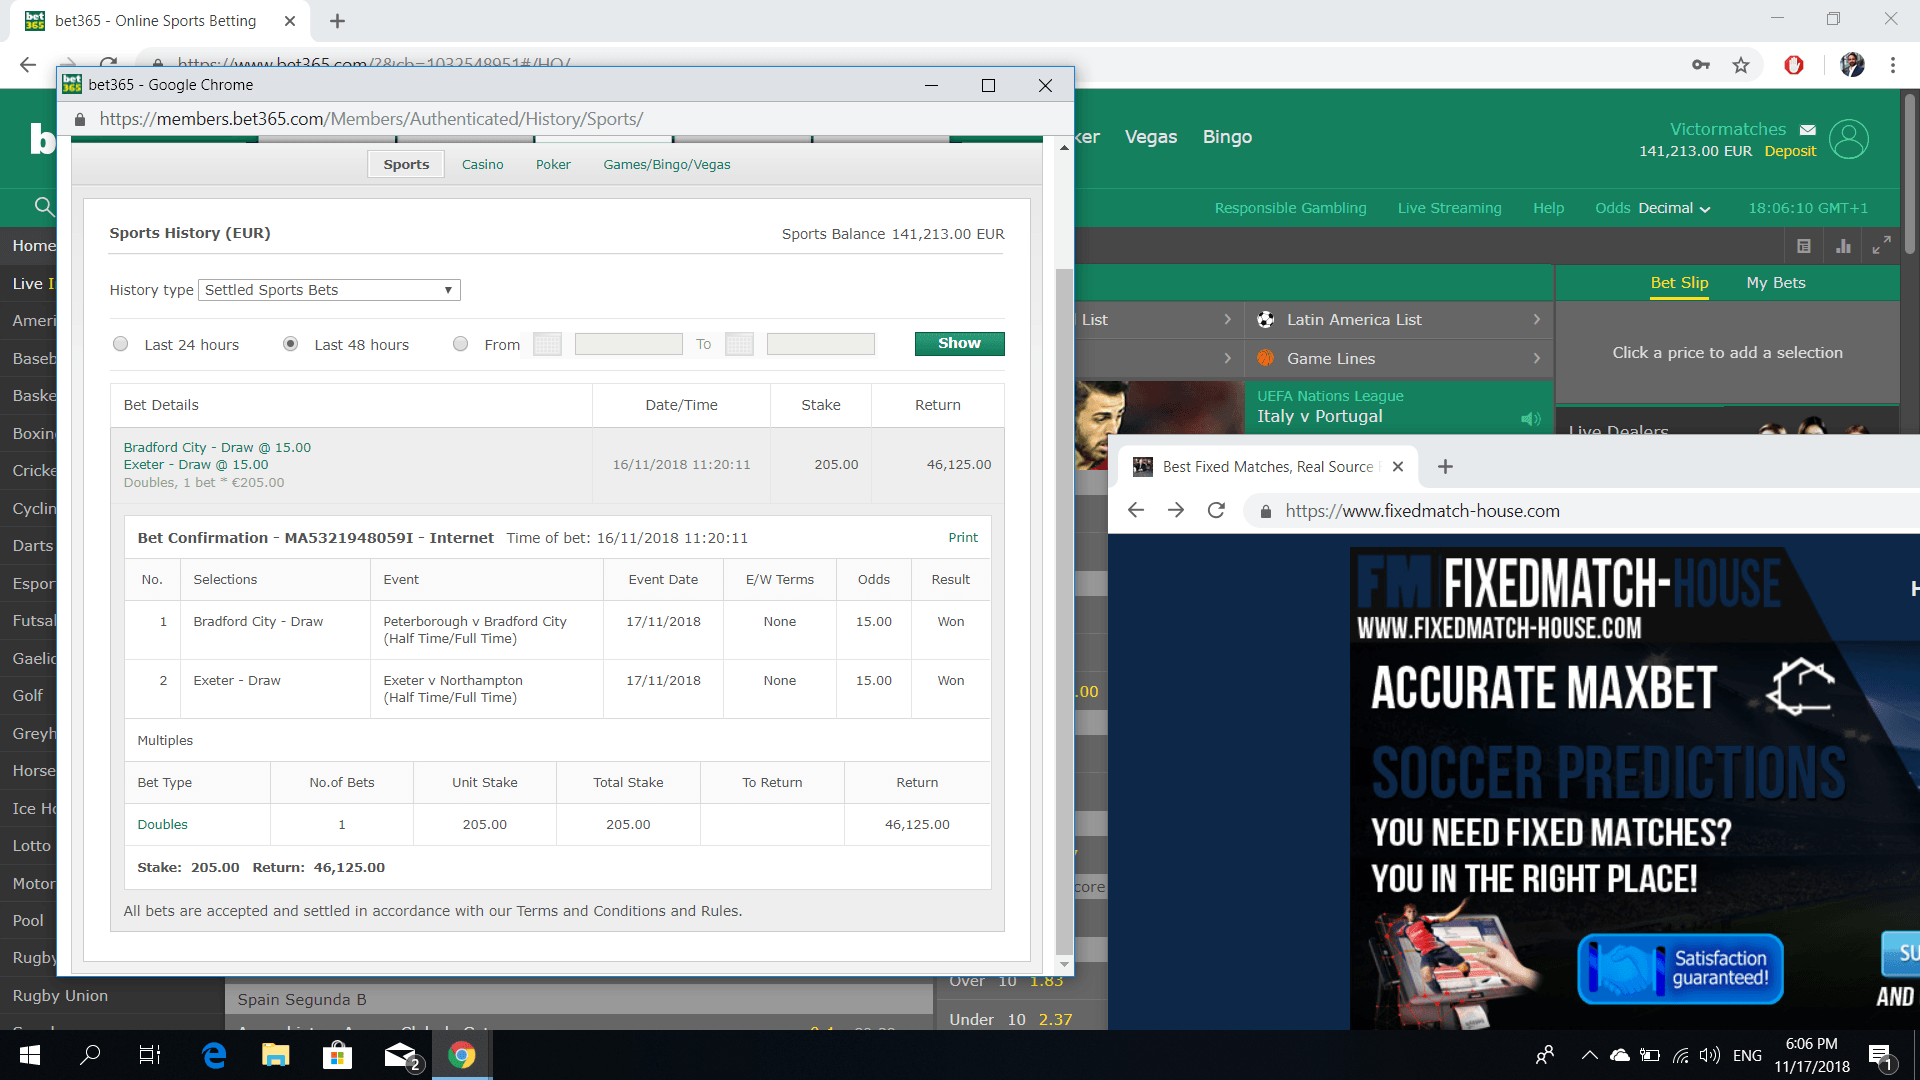Image resolution: width=1920 pixels, height=1080 pixels.
Task: Open the account profile avatar icon
Action: [x=1849, y=139]
